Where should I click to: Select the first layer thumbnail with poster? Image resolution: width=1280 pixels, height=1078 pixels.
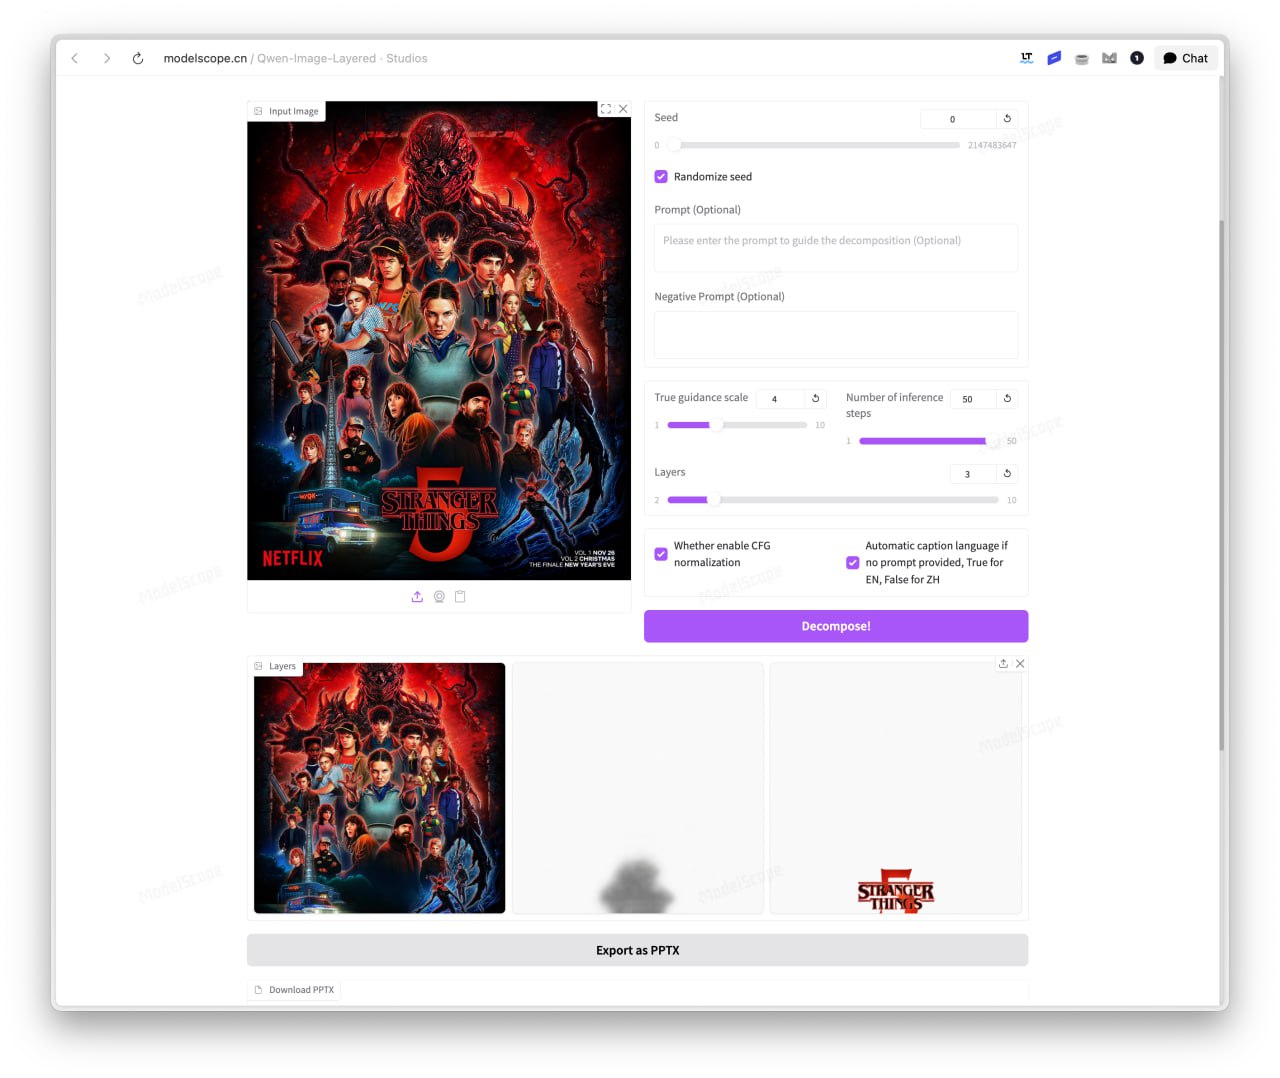(x=380, y=788)
